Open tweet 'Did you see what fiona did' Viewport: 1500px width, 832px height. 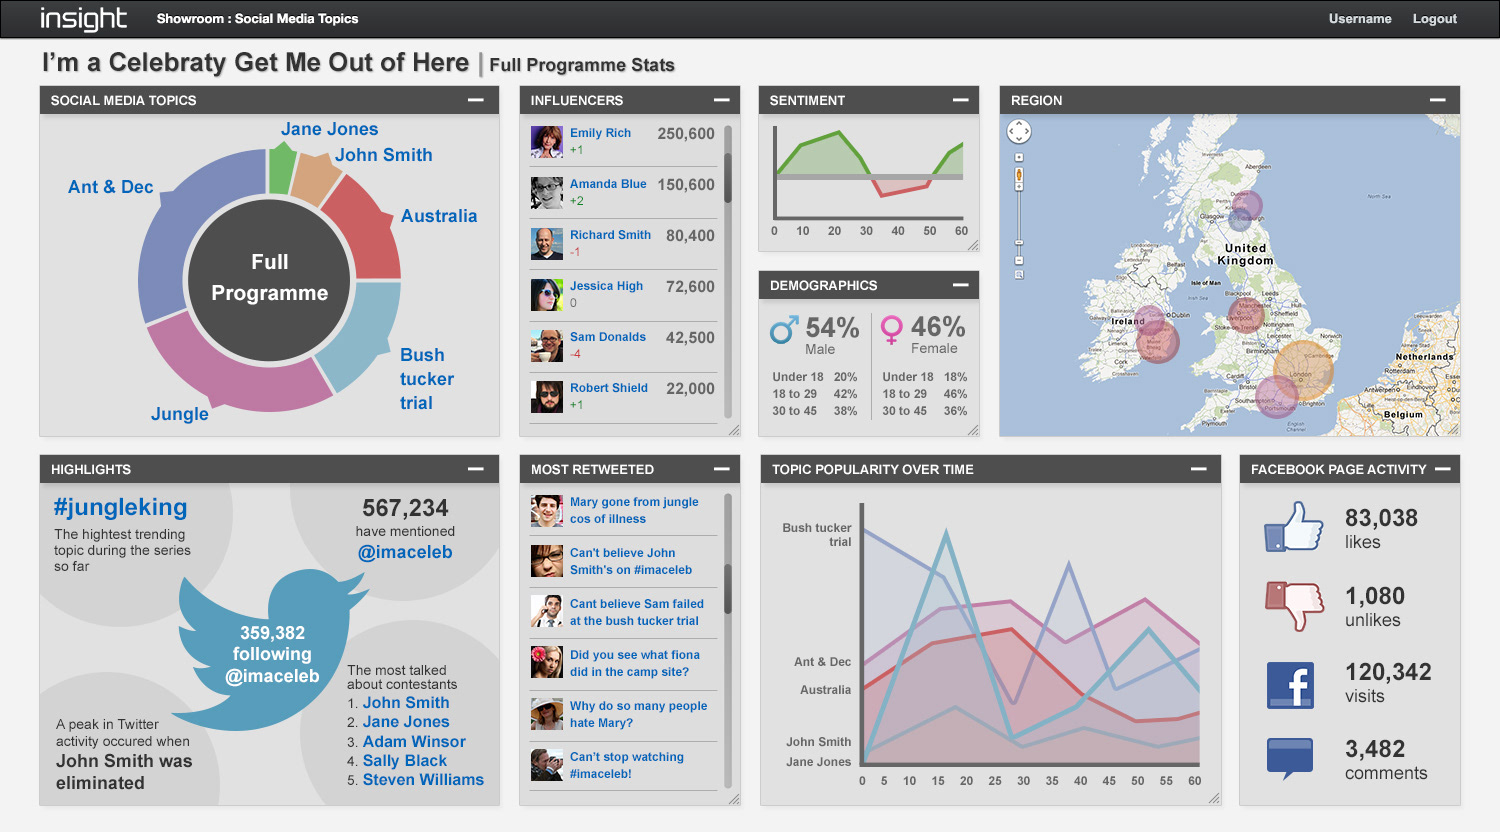pyautogui.click(x=634, y=663)
